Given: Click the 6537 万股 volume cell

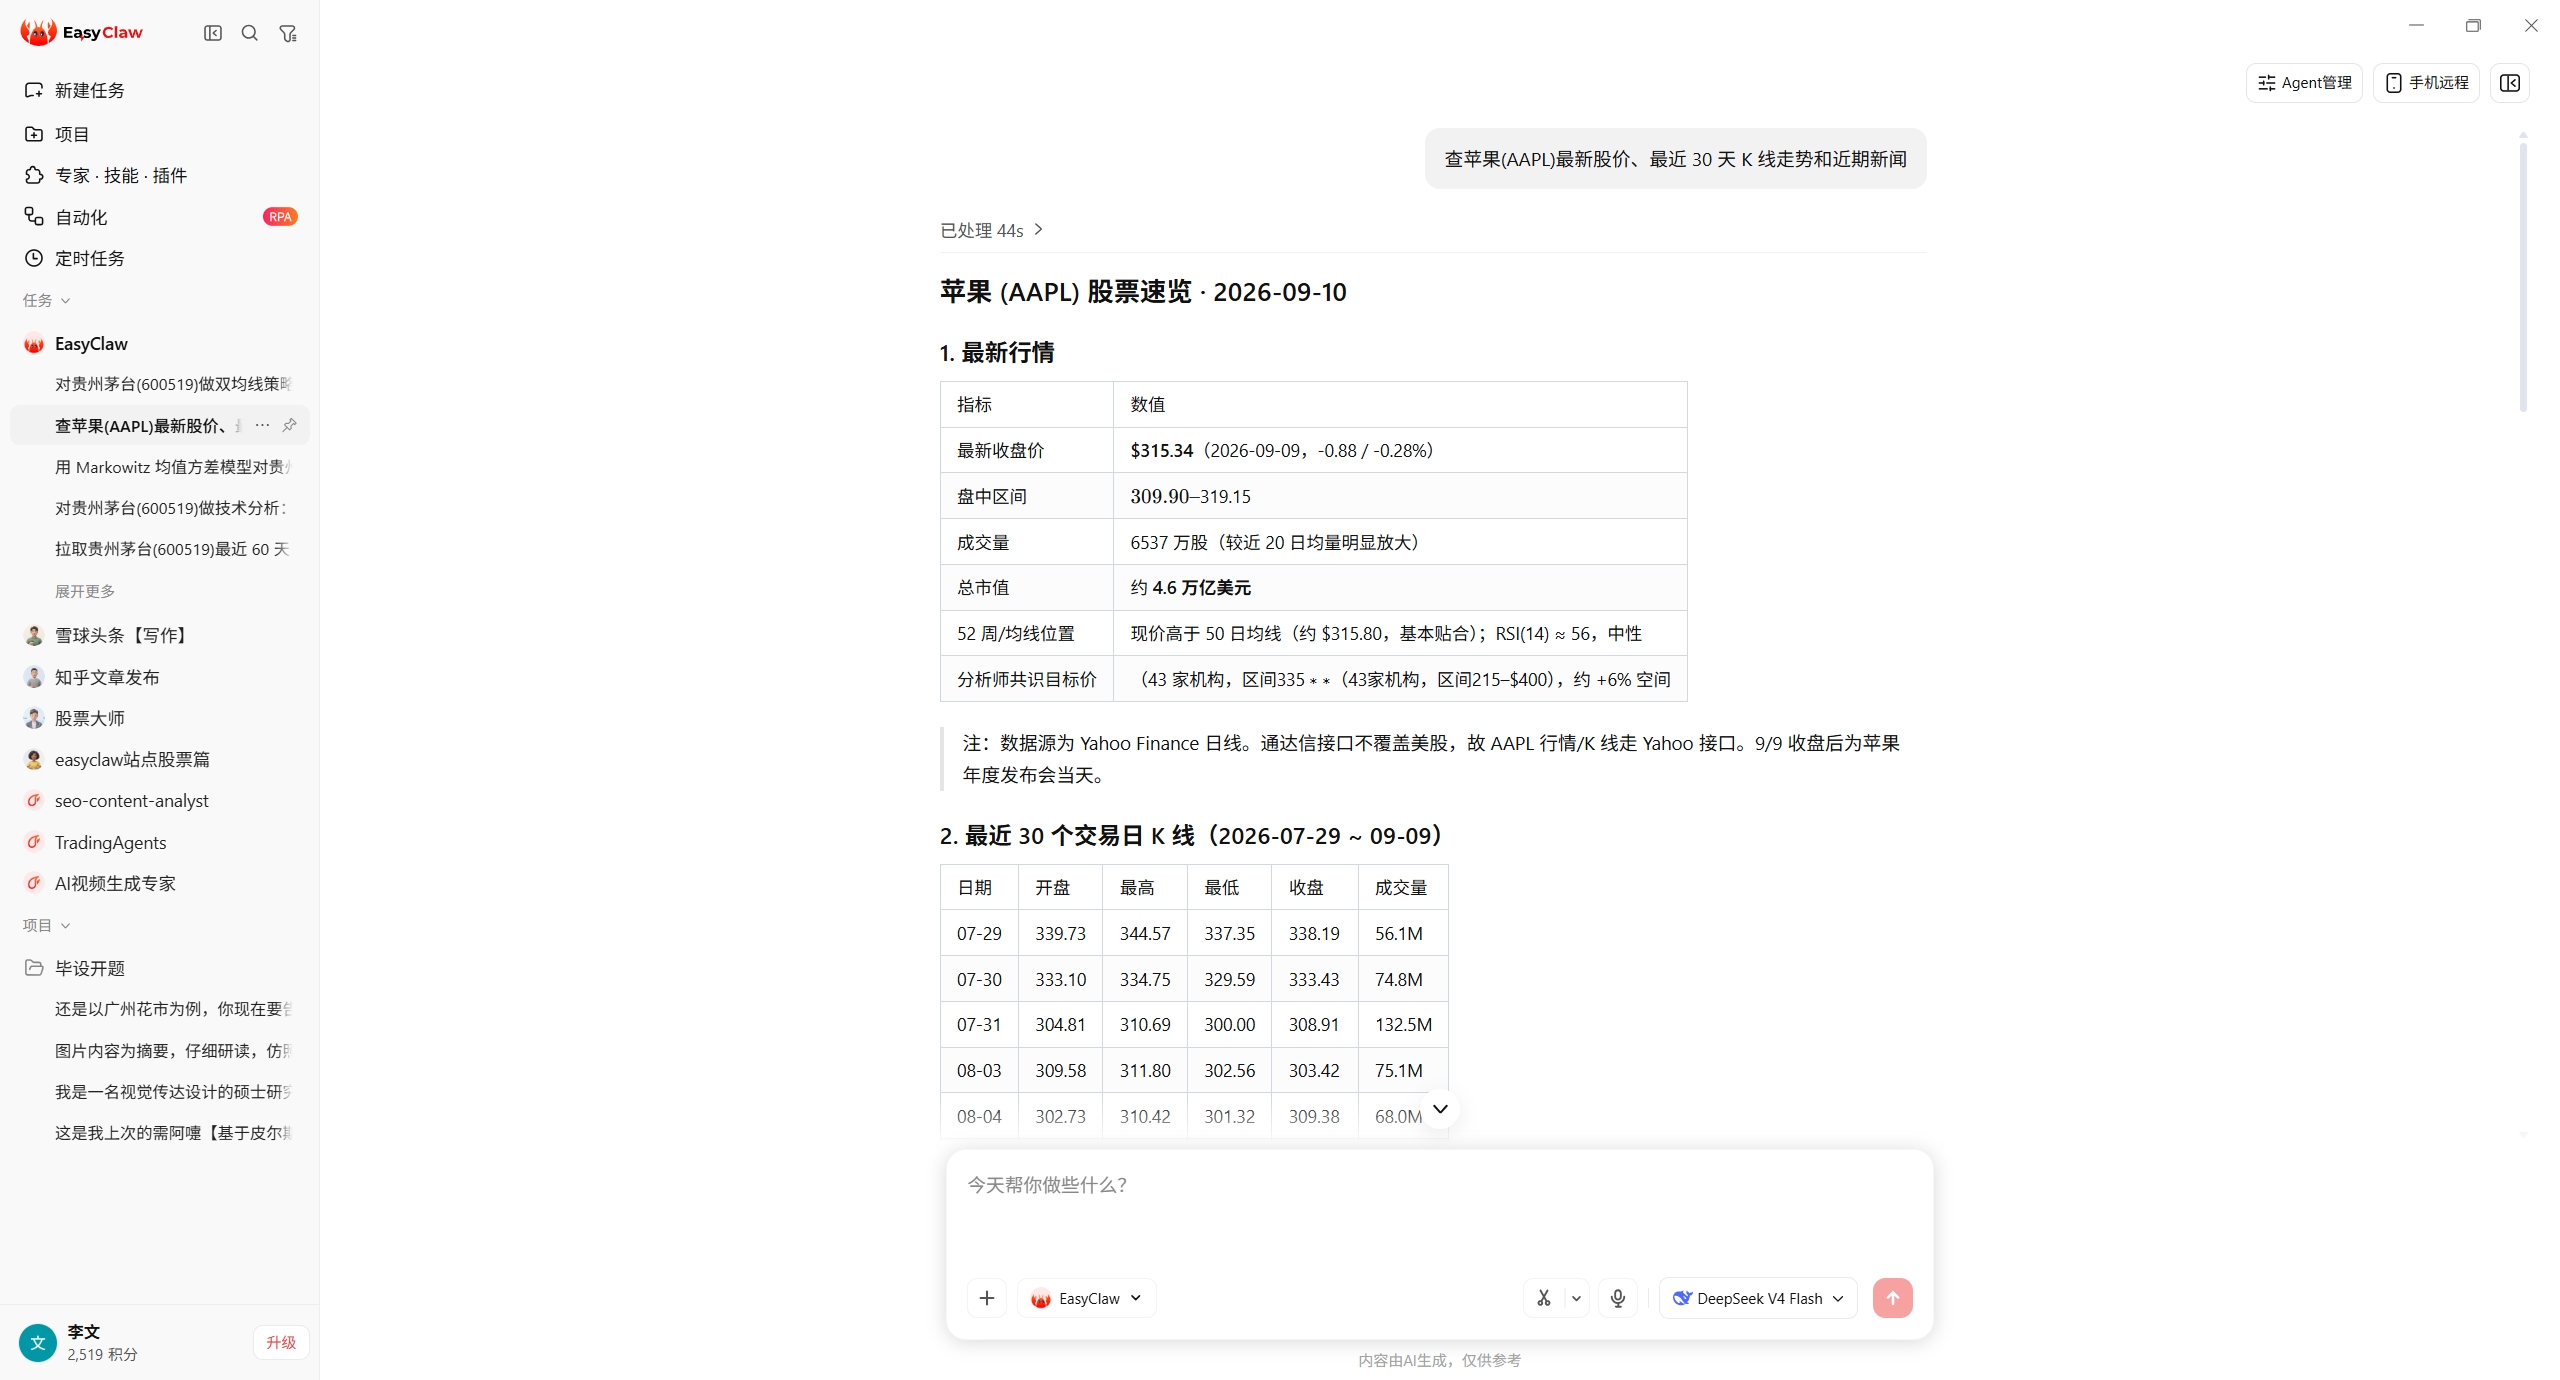Looking at the screenshot, I should coord(1400,542).
